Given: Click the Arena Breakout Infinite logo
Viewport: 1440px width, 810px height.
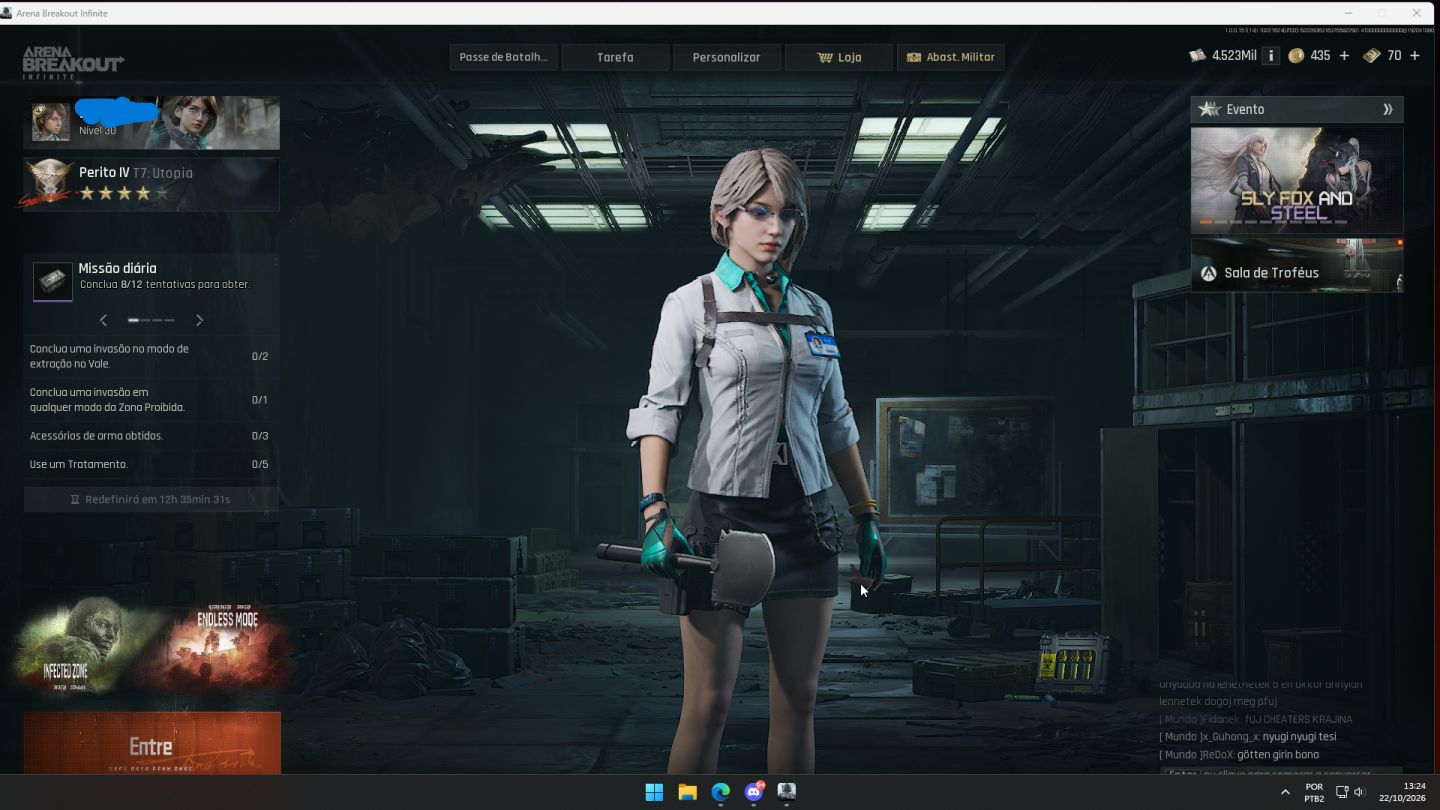Looking at the screenshot, I should (73, 62).
